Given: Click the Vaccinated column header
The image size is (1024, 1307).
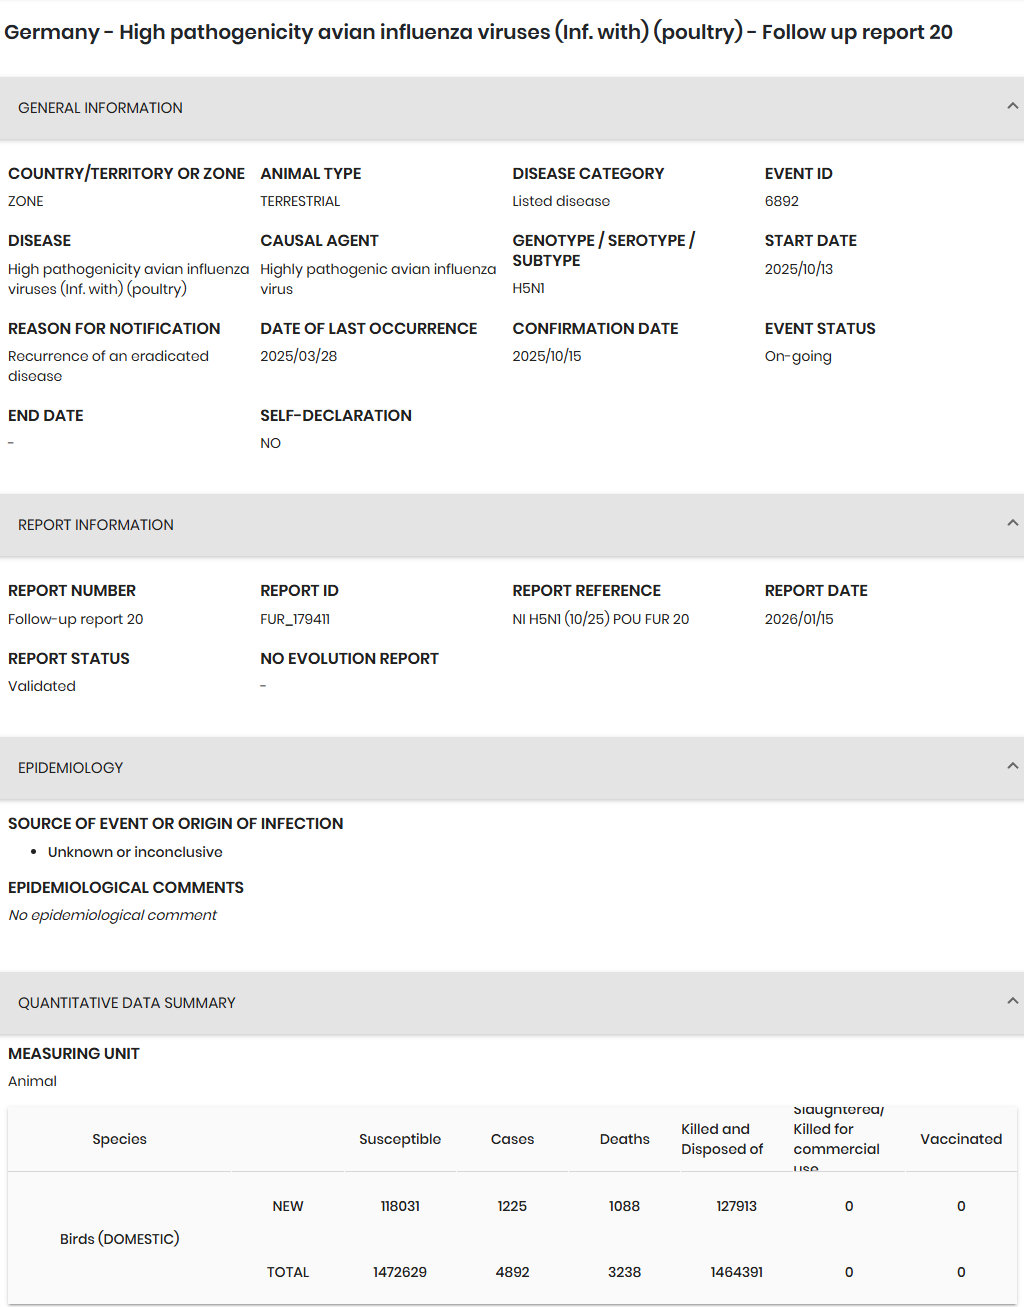Looking at the screenshot, I should pyautogui.click(x=960, y=1139).
